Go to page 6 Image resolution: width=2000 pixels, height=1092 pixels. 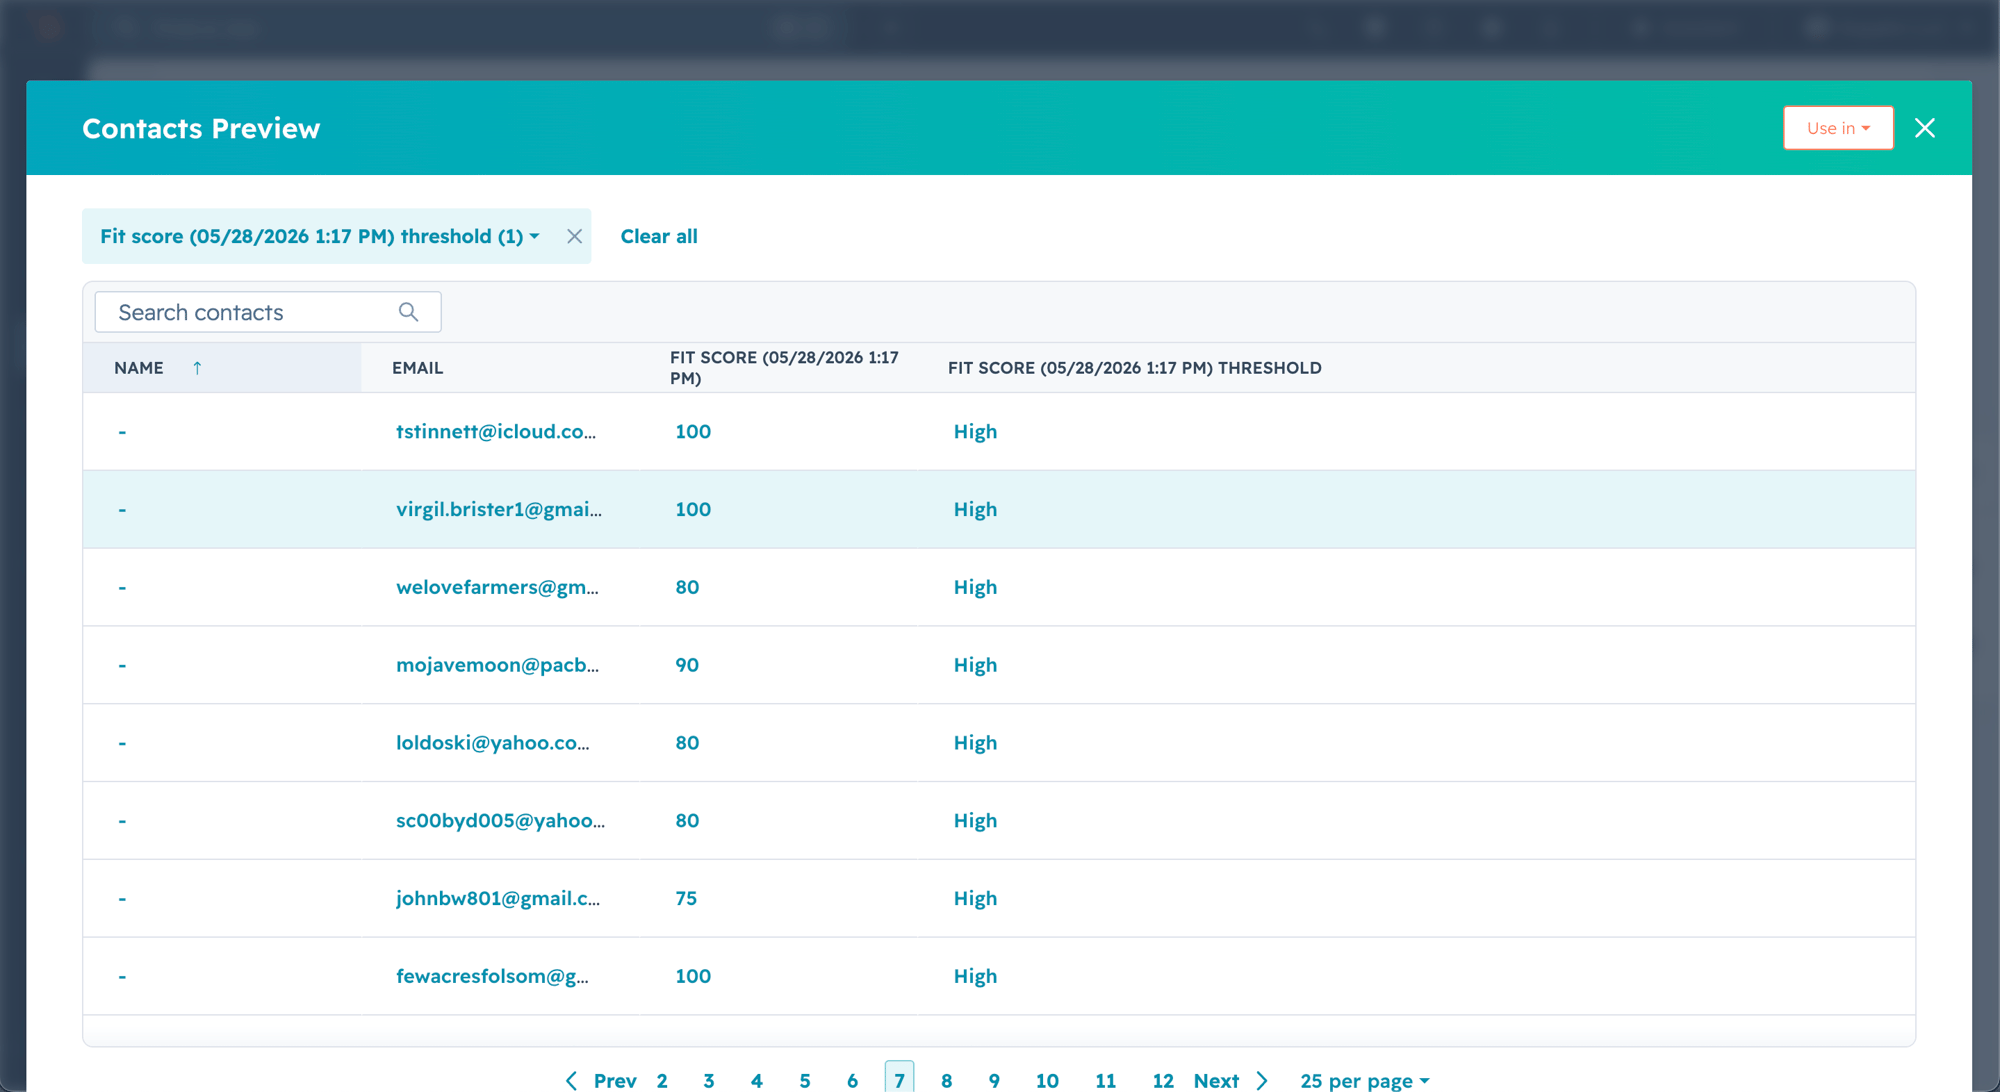tap(852, 1080)
